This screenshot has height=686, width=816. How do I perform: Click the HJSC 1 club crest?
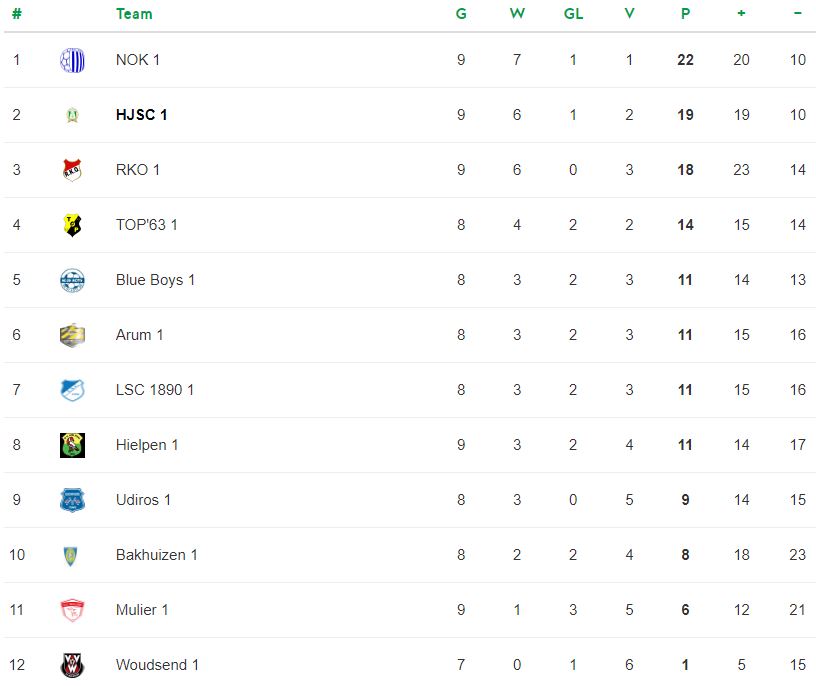pyautogui.click(x=72, y=115)
